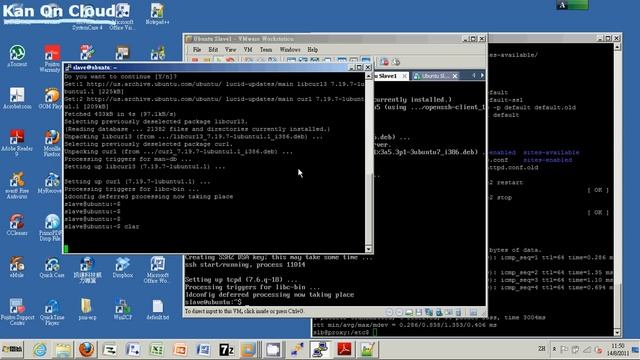Screen dimensions: 640x360
Task: Open the Help menu in VMware Workstation
Action: [313, 49]
